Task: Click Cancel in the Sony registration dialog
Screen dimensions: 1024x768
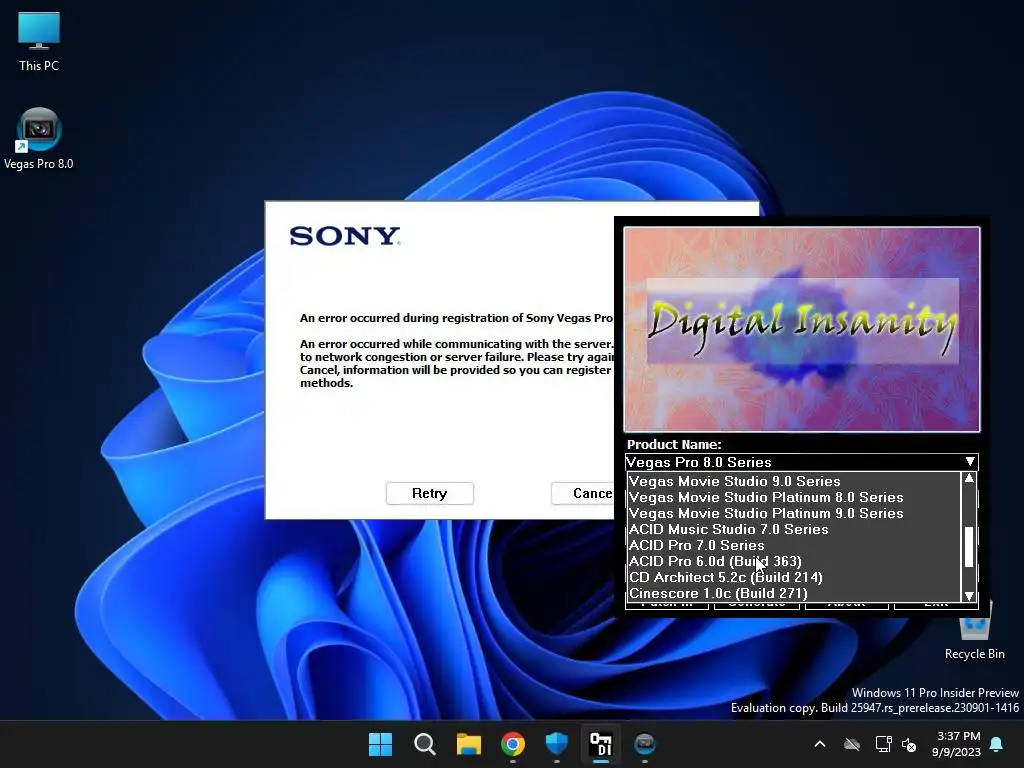Action: pyautogui.click(x=582, y=493)
